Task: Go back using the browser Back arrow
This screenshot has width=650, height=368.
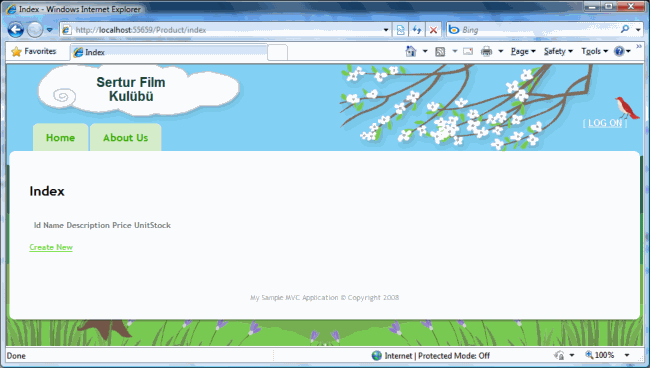Action: [16, 30]
